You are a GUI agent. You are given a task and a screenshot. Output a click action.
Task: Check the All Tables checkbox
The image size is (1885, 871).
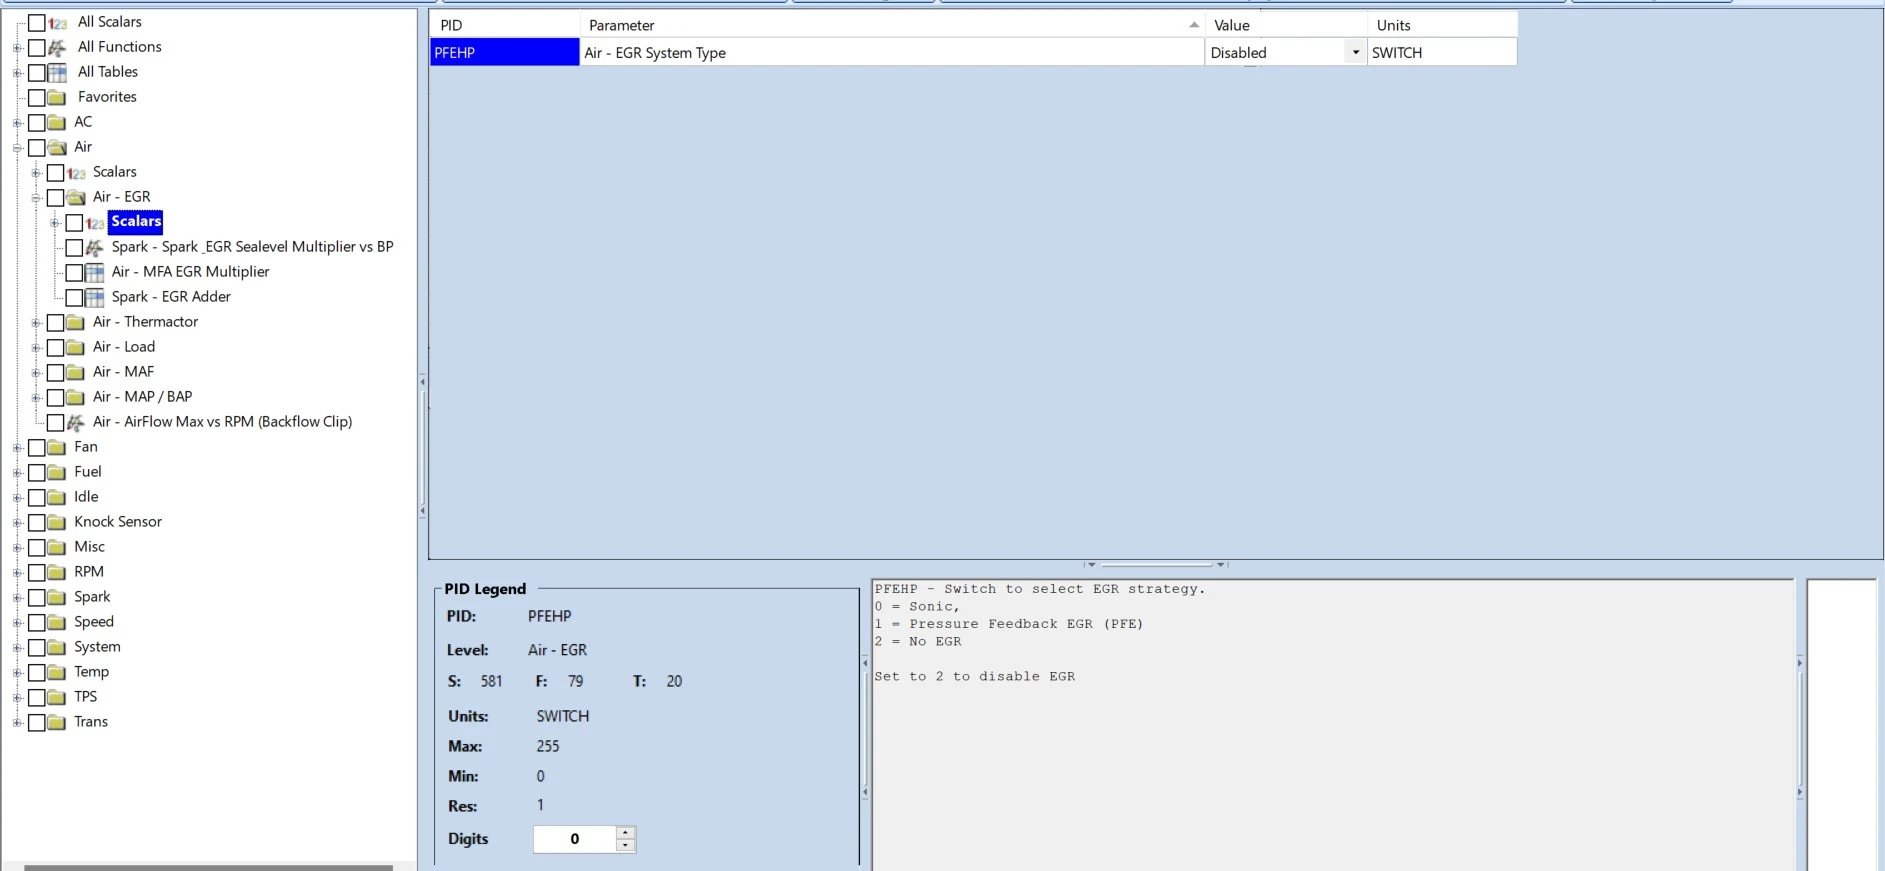click(37, 72)
